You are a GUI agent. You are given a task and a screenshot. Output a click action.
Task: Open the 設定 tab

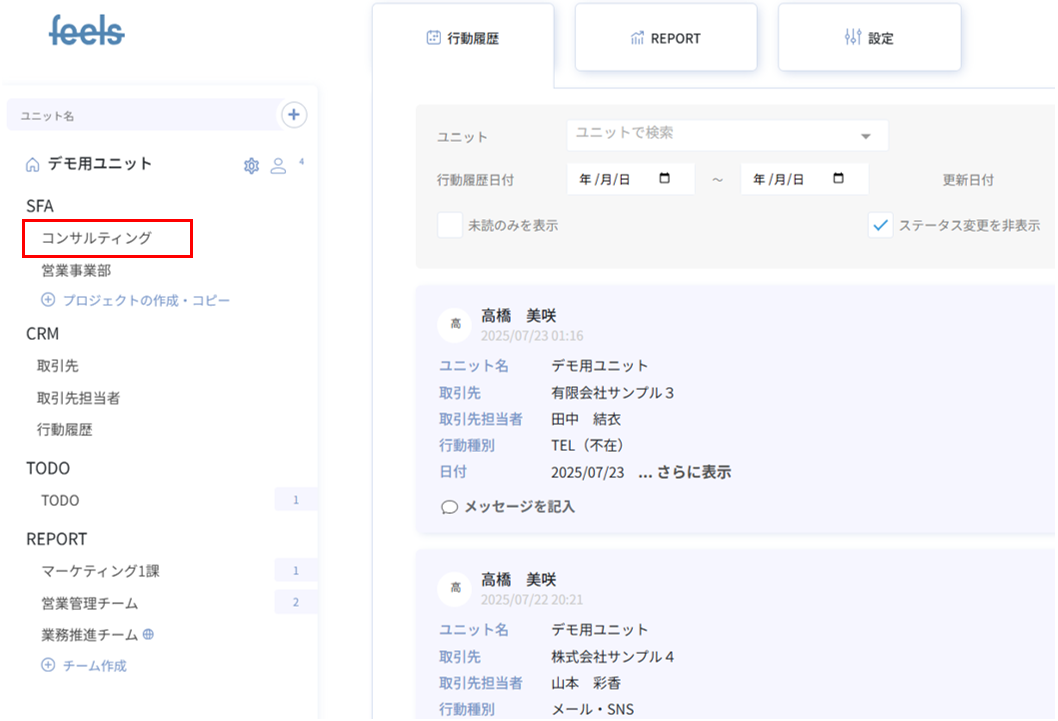[x=869, y=38]
